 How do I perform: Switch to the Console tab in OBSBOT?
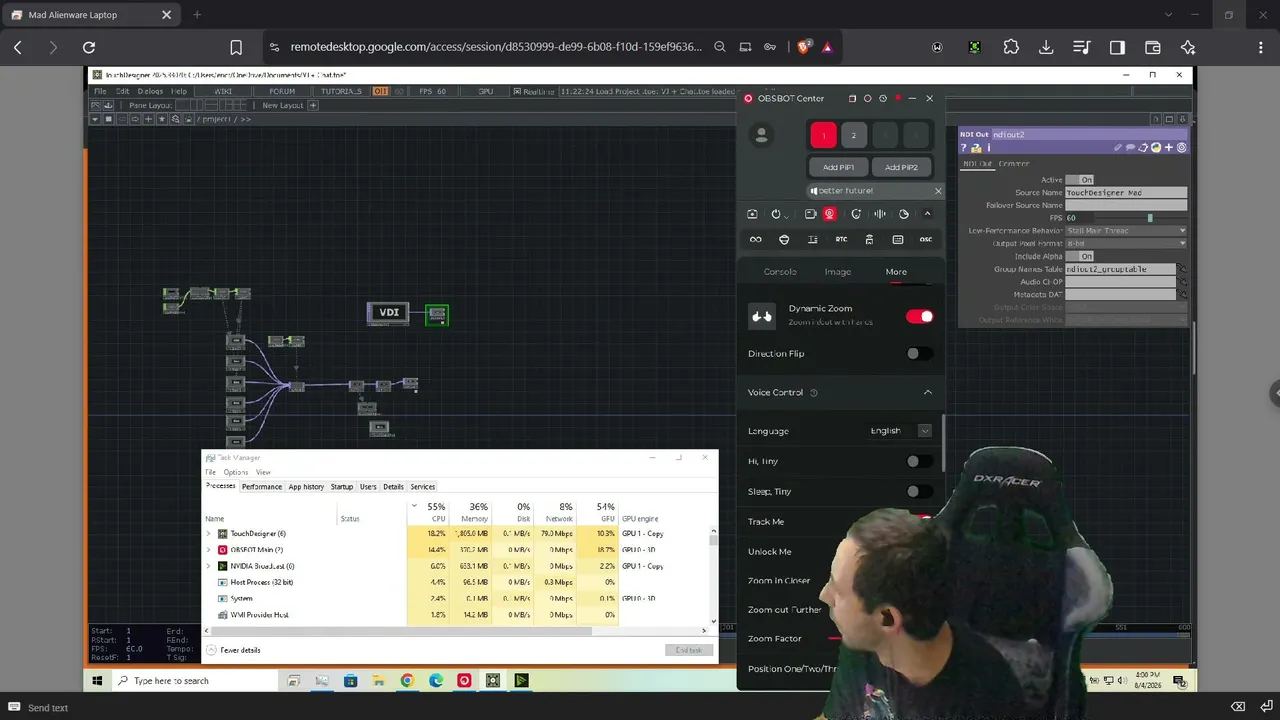coord(780,272)
